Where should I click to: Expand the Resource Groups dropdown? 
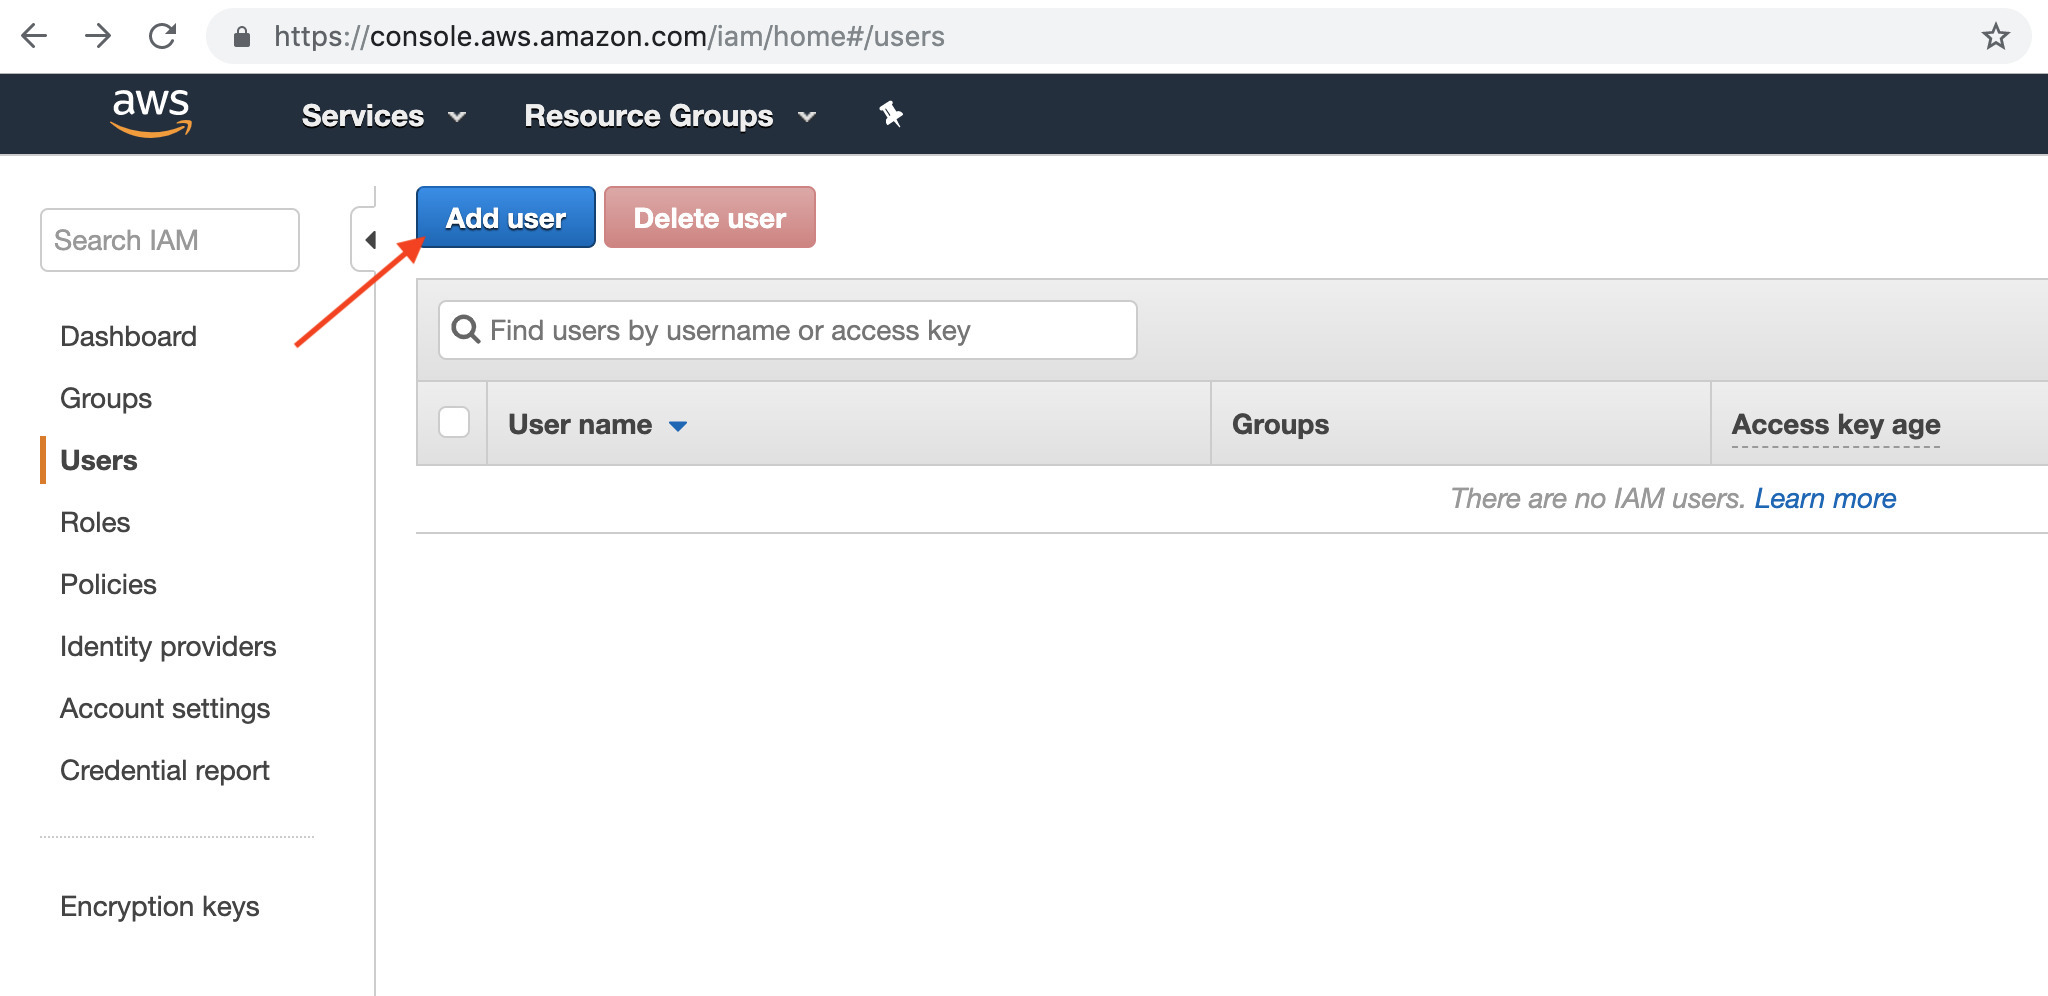click(x=670, y=116)
